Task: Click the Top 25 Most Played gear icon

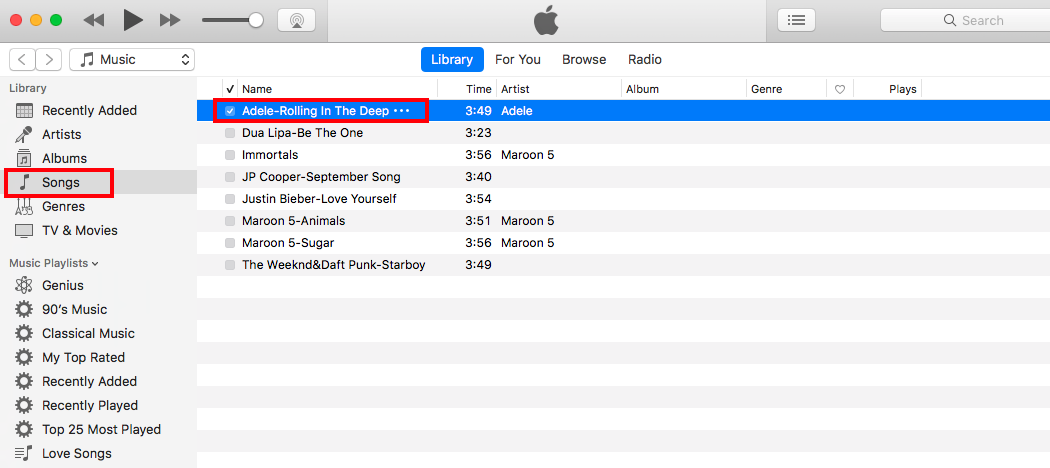Action: pos(24,430)
